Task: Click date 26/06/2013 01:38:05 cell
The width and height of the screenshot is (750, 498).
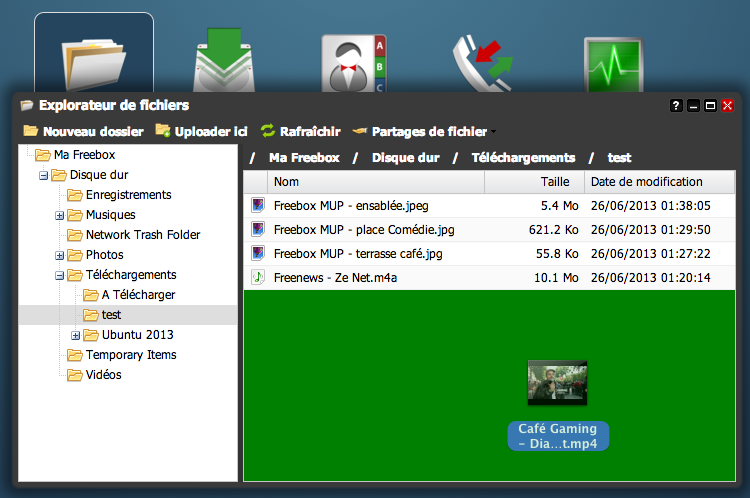Action: coord(651,206)
